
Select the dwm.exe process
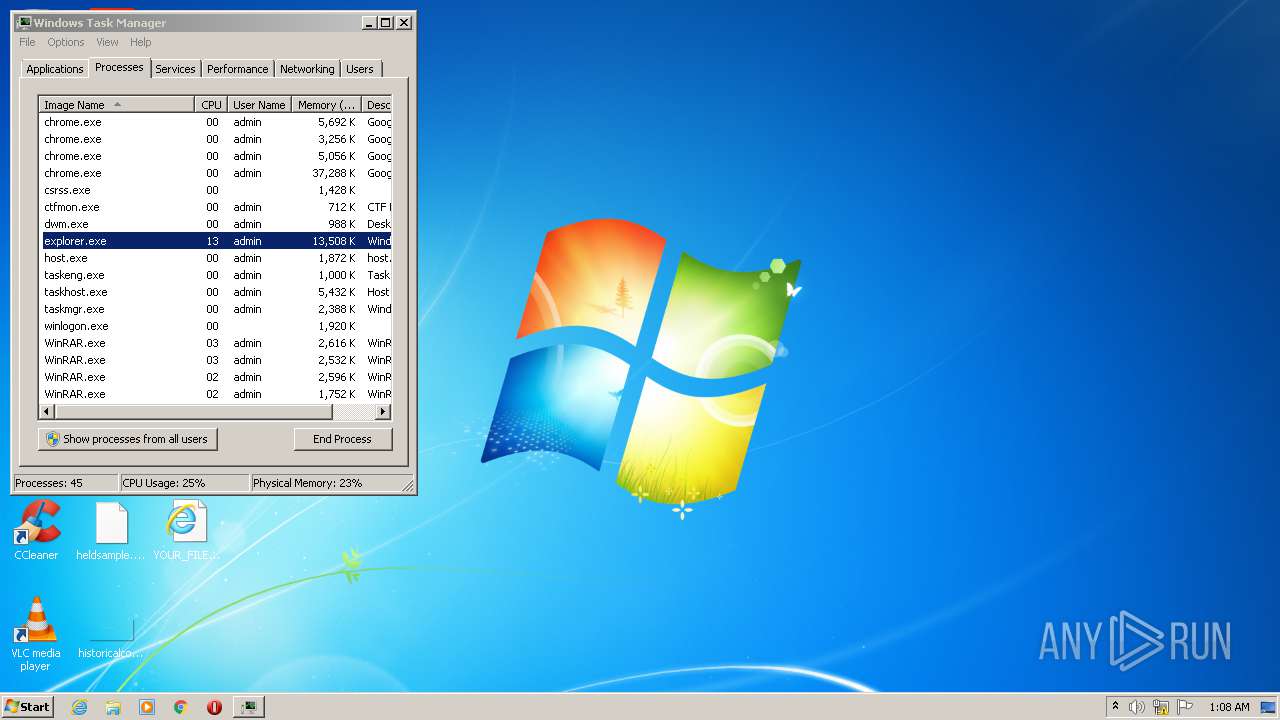(x=216, y=224)
